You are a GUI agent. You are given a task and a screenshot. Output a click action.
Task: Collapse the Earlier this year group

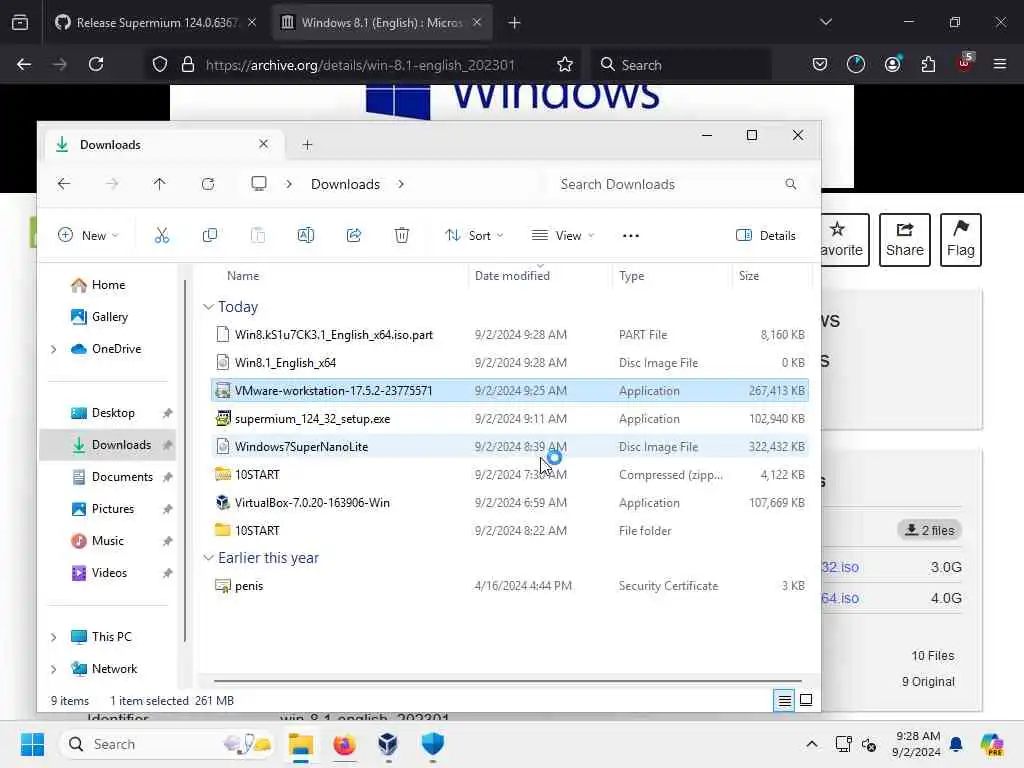point(208,558)
